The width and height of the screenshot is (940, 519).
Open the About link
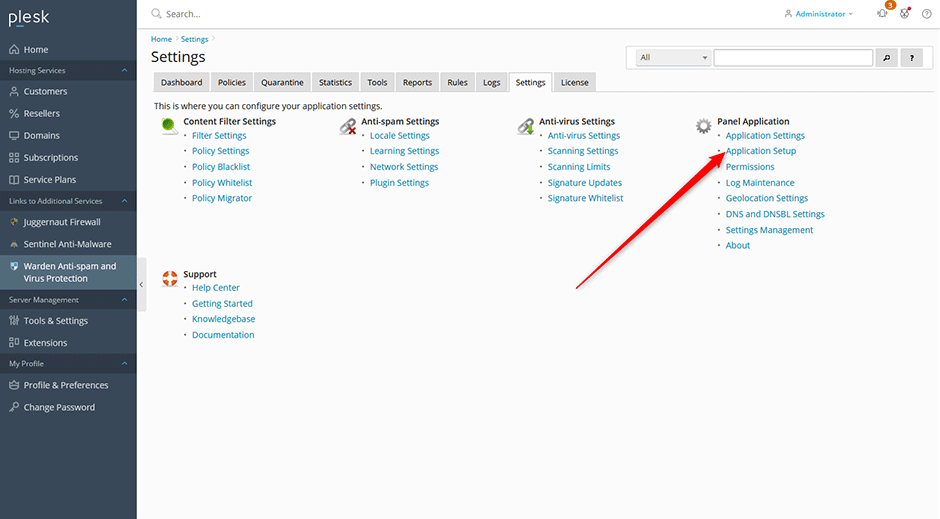(x=737, y=245)
